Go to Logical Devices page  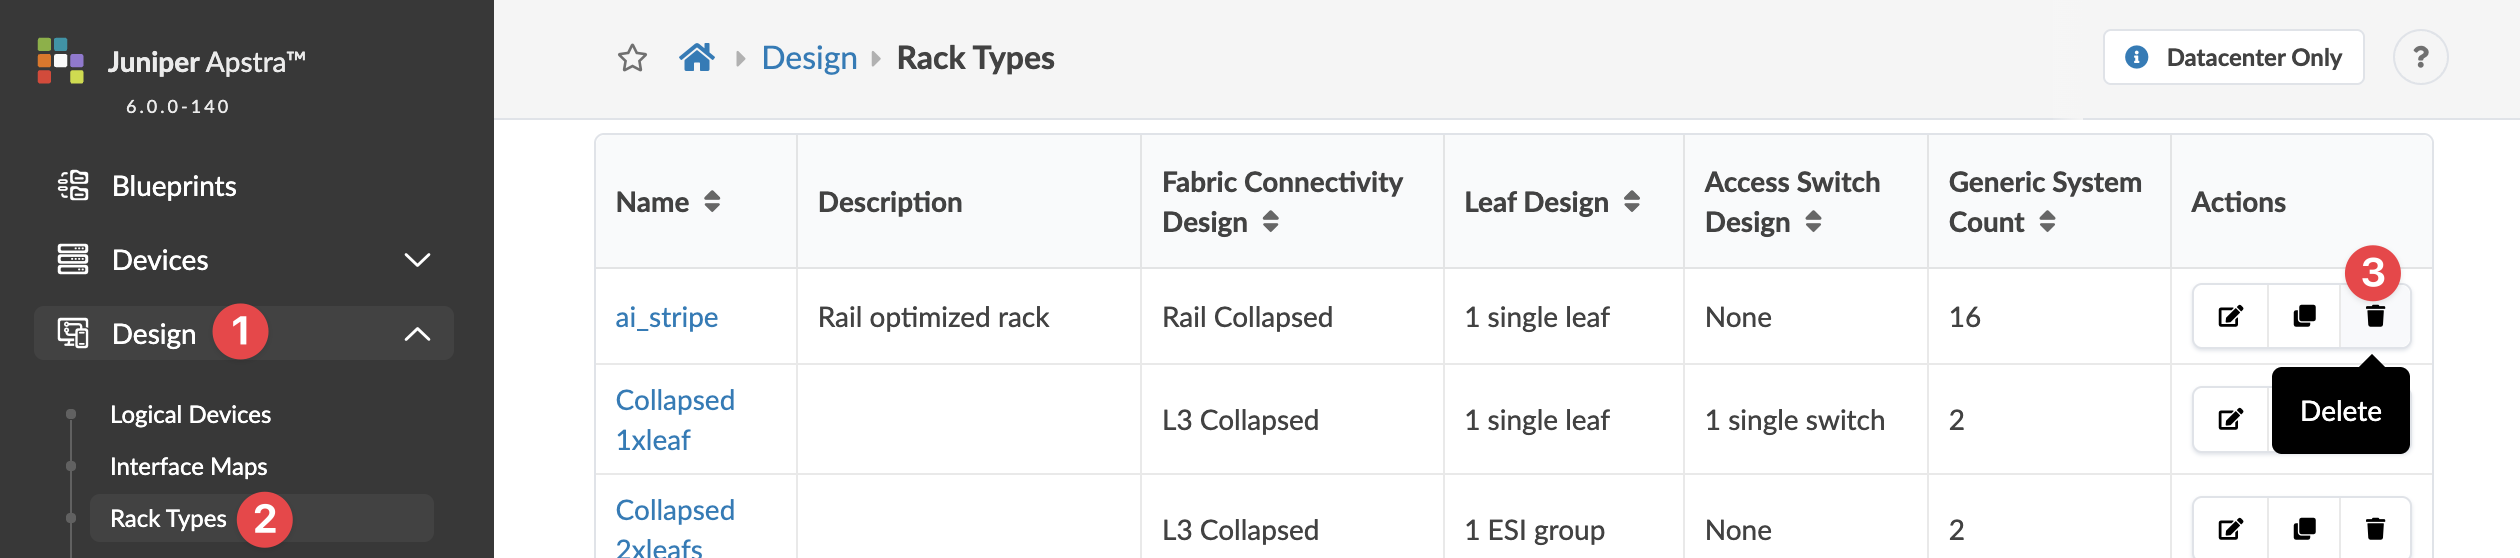point(190,415)
